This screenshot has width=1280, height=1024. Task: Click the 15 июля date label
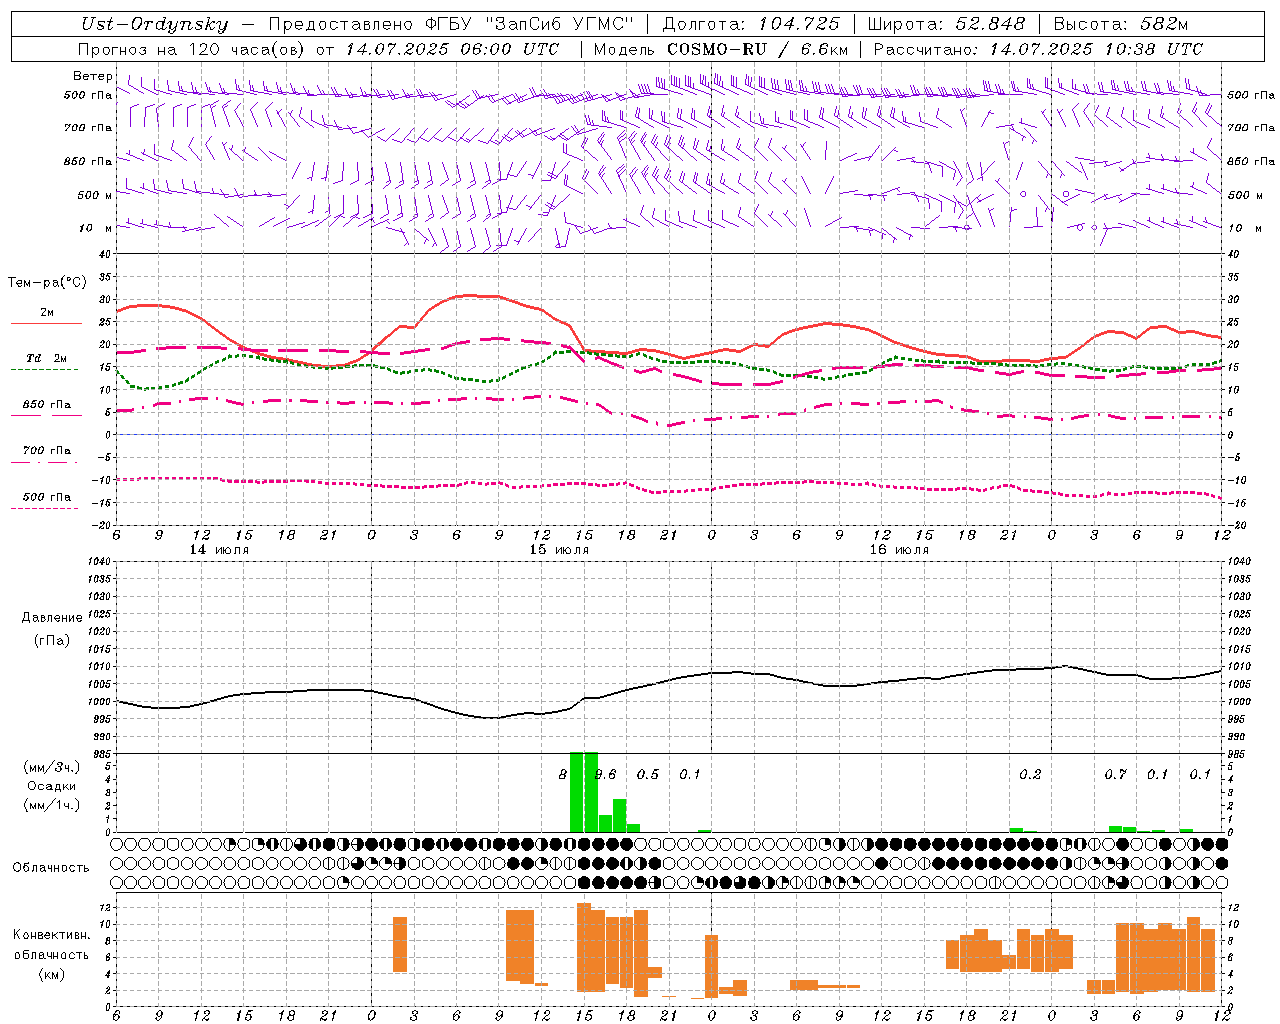click(559, 550)
